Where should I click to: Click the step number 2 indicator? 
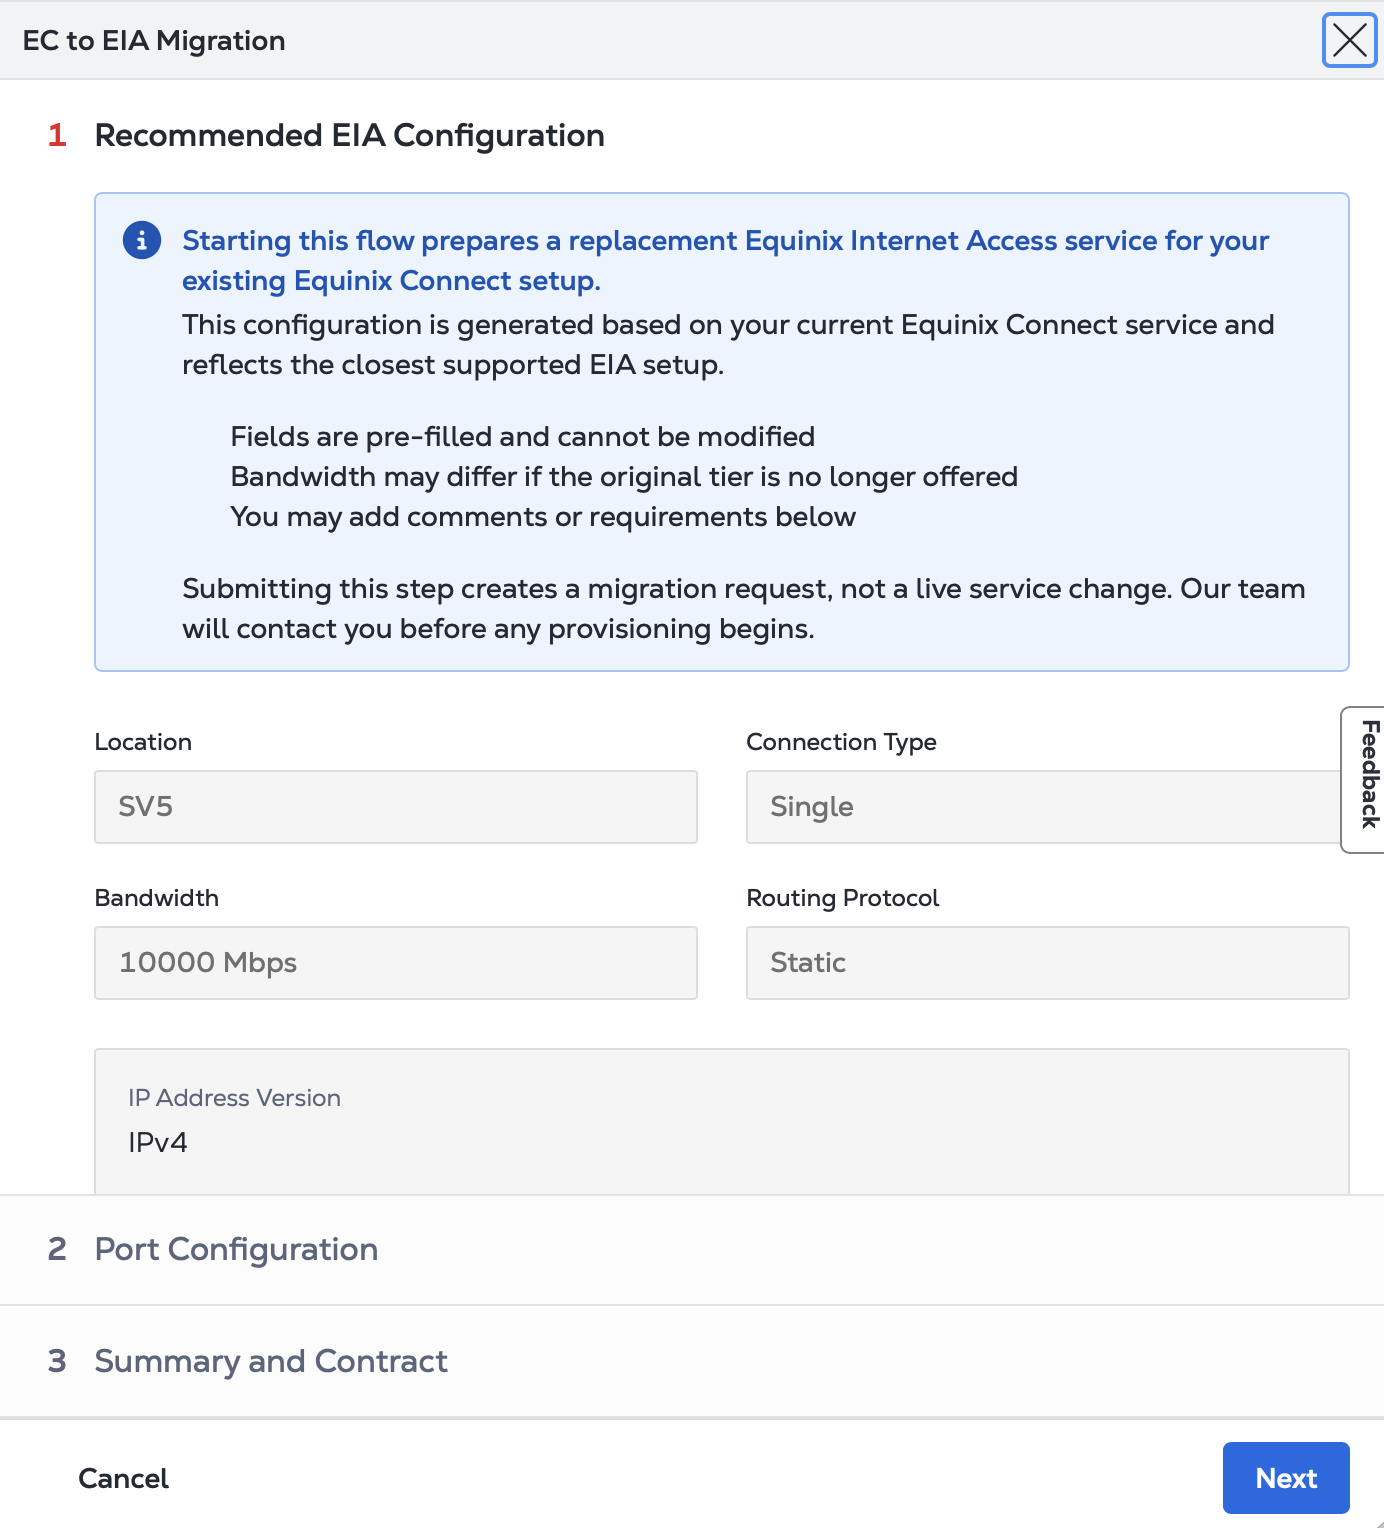57,1249
